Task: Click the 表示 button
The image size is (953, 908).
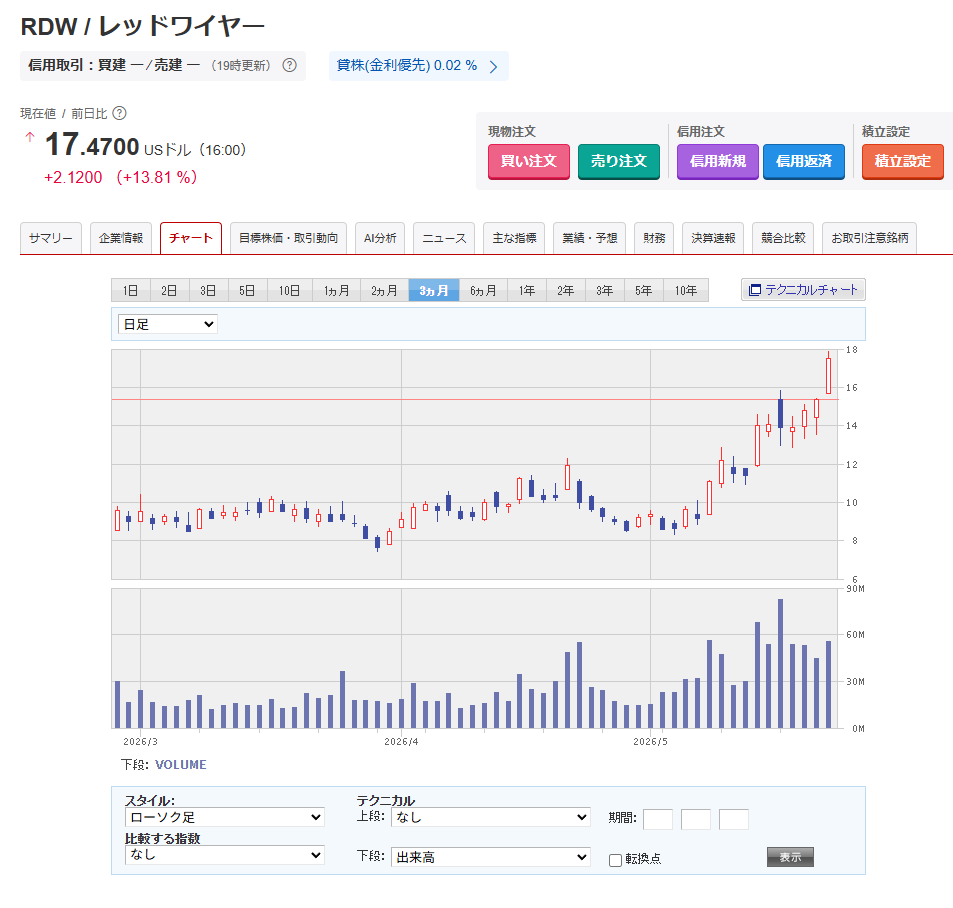Action: pyautogui.click(x=790, y=857)
